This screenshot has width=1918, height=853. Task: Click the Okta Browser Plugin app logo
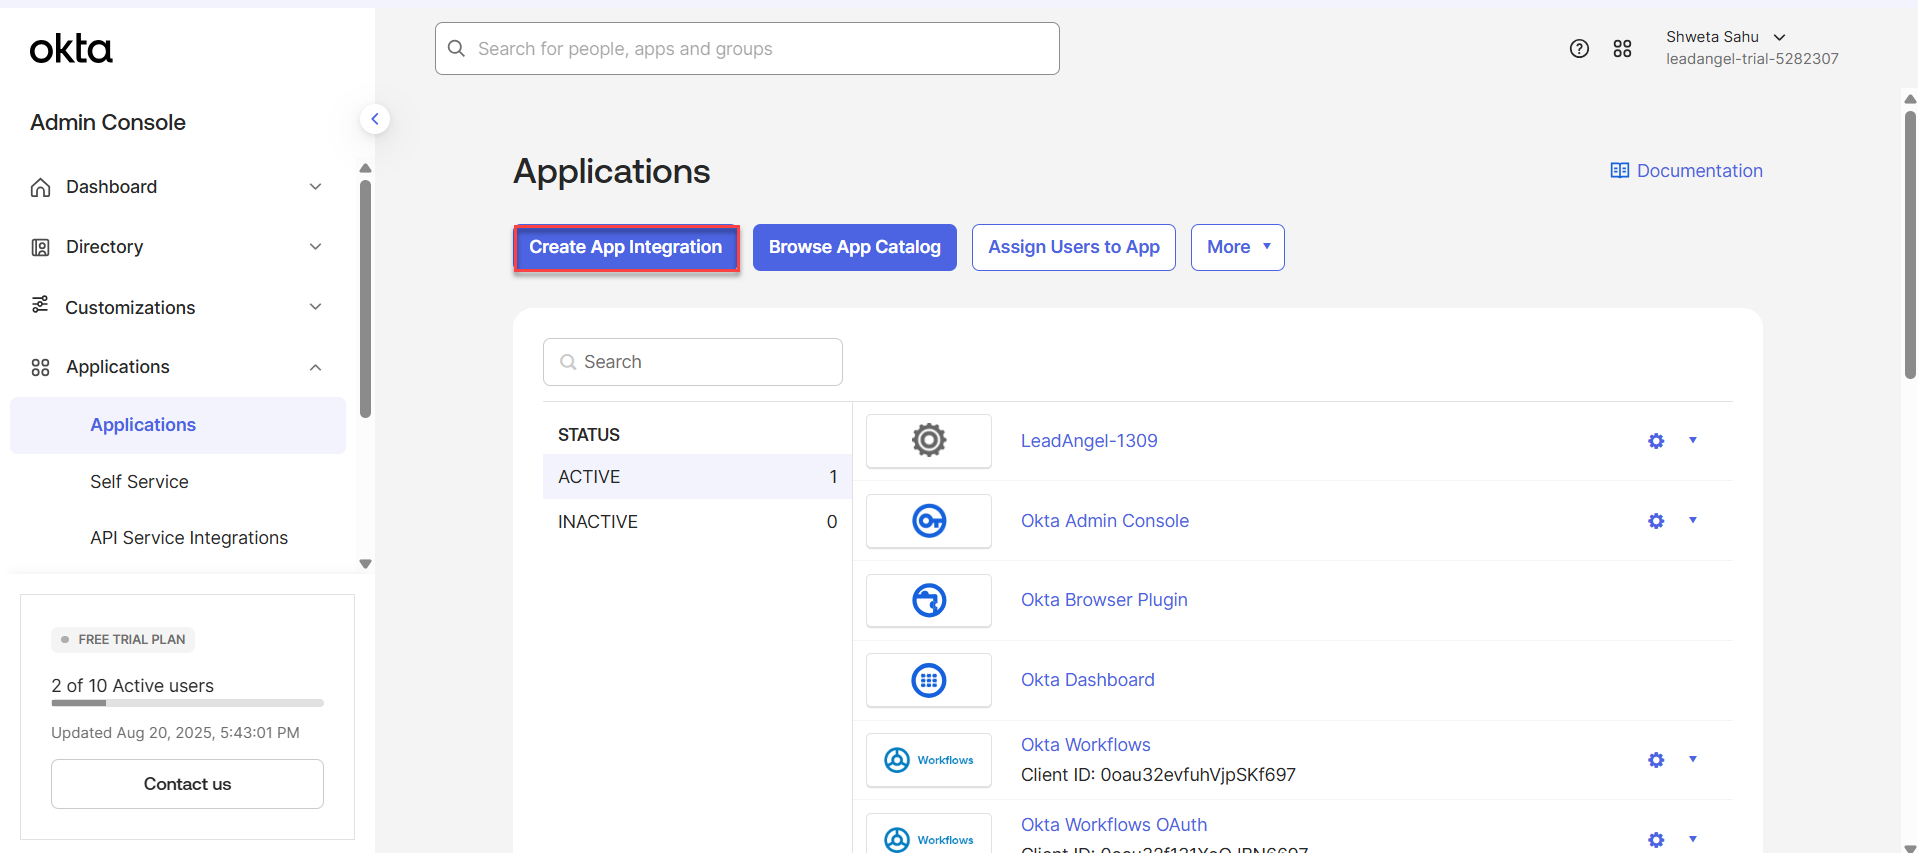(929, 600)
